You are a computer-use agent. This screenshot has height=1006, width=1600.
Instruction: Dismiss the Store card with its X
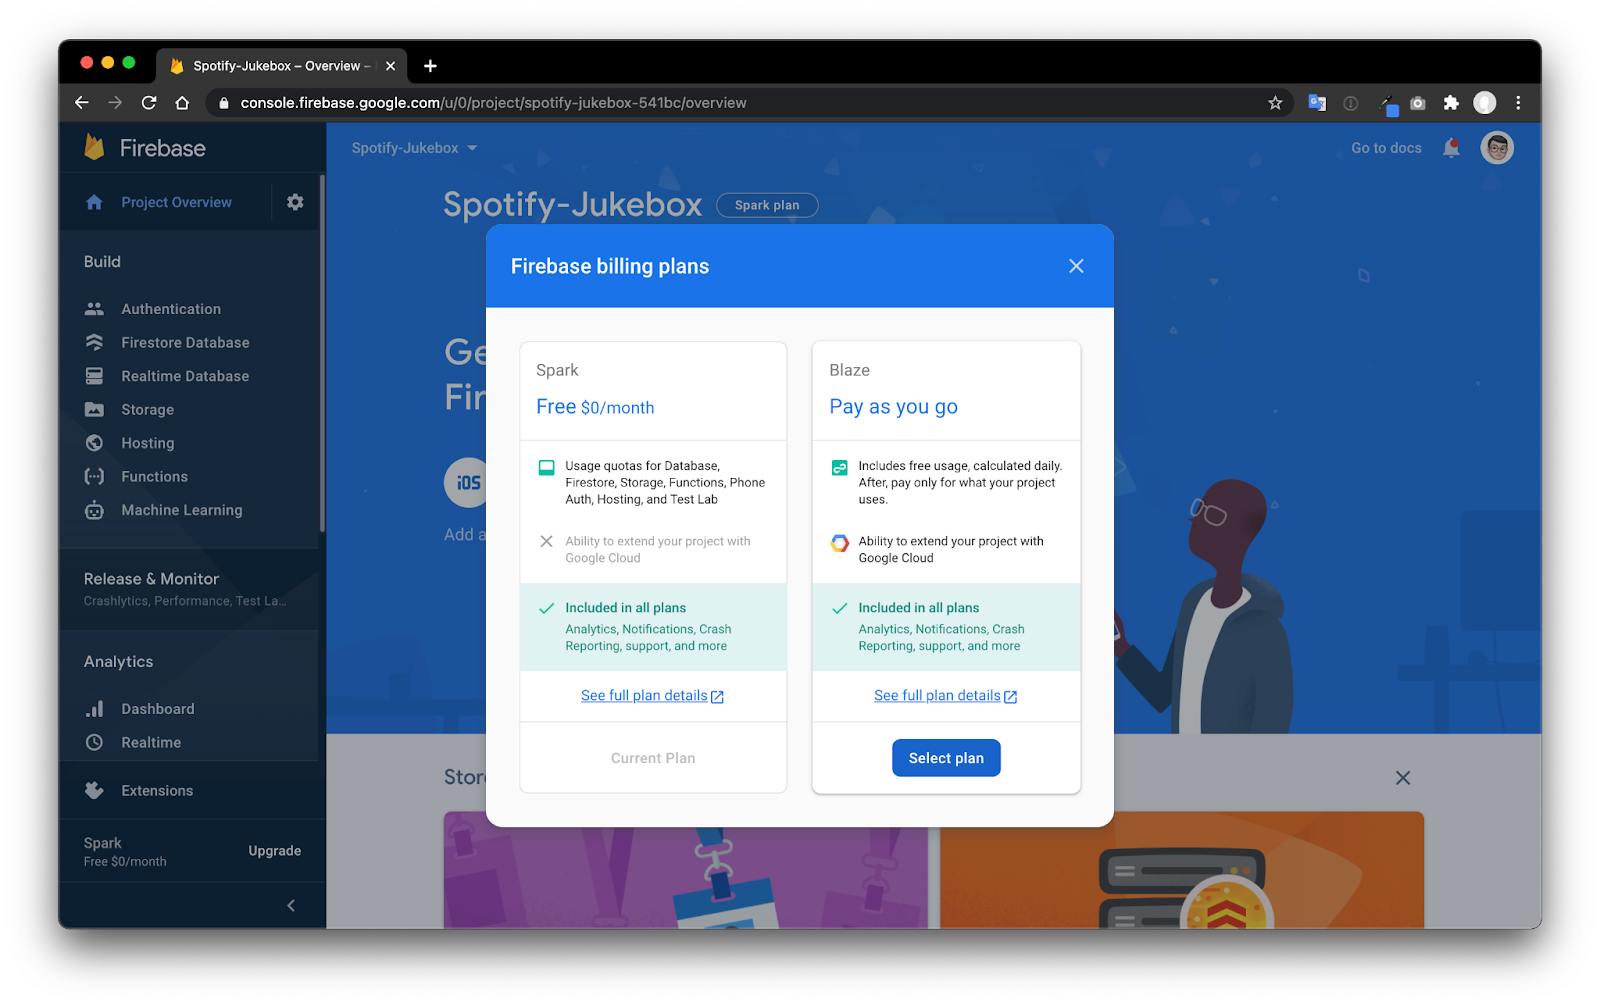coord(1403,778)
